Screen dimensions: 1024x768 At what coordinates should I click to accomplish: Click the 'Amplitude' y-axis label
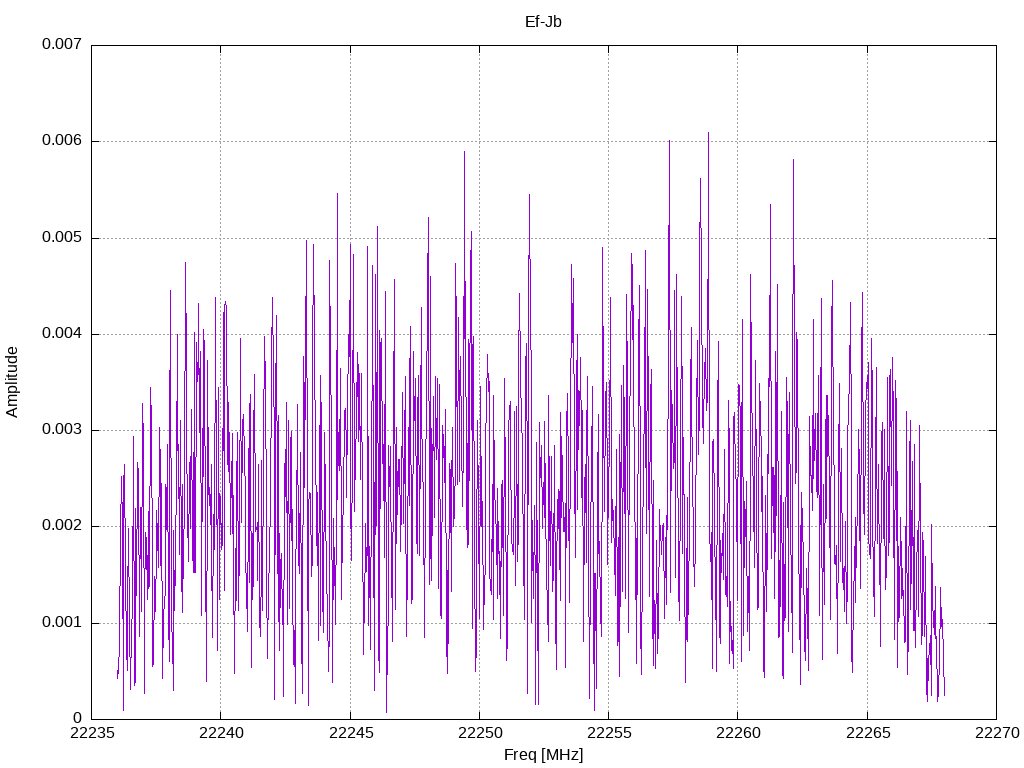[12, 382]
